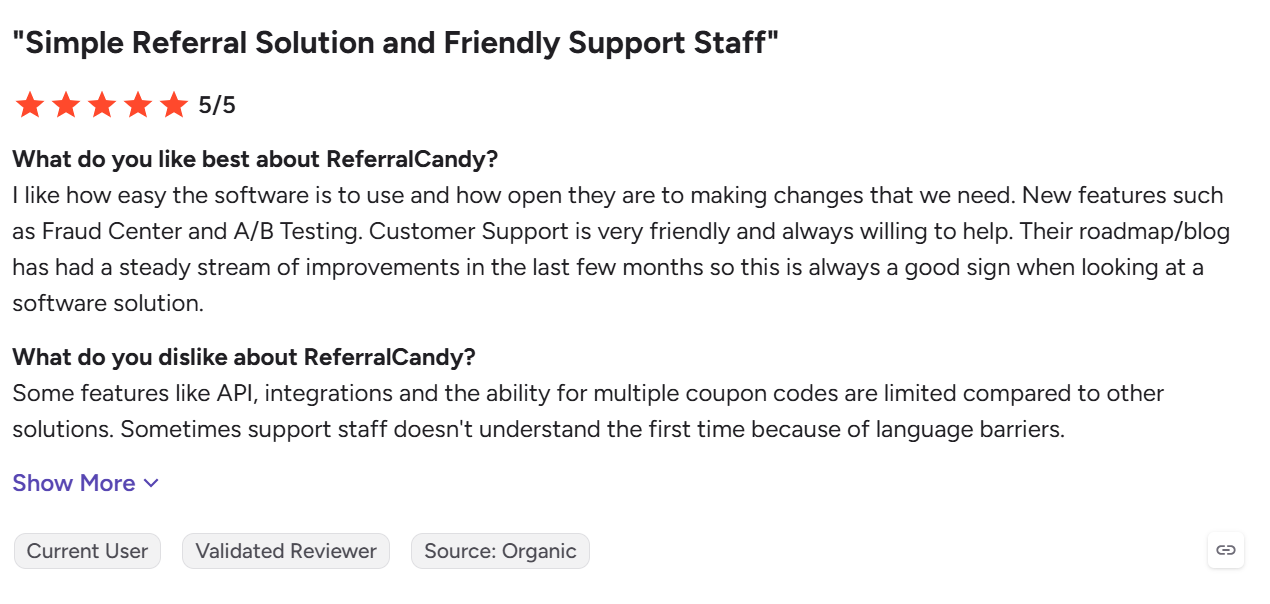Click the second orange rating star

click(x=66, y=105)
